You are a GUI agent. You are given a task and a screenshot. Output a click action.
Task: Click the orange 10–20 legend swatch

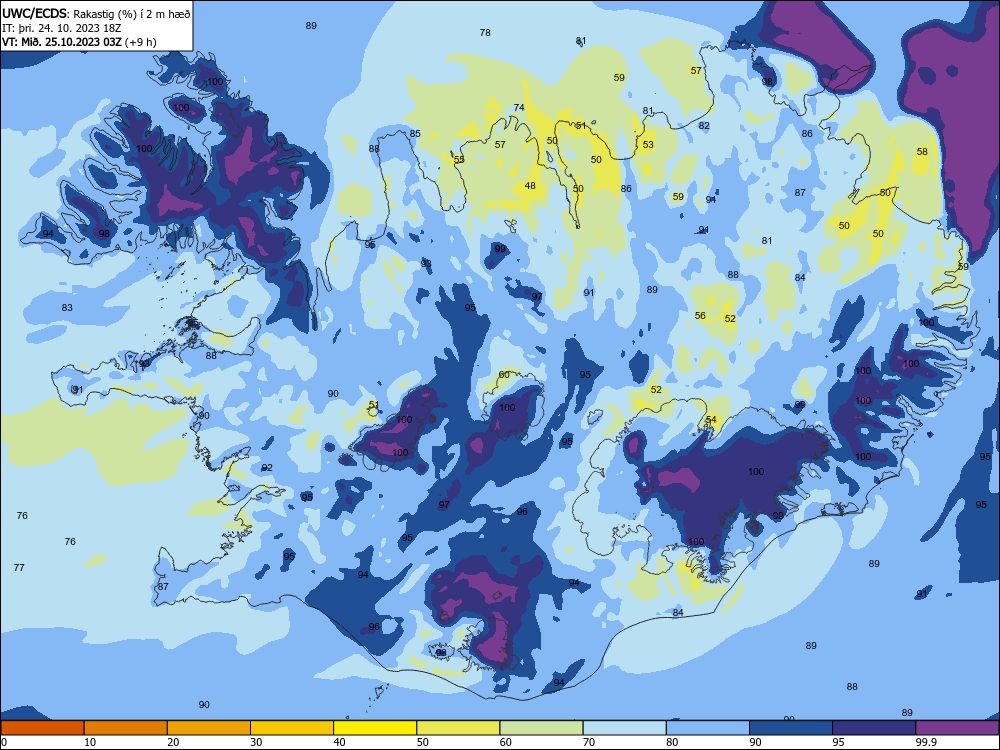pyautogui.click(x=126, y=728)
